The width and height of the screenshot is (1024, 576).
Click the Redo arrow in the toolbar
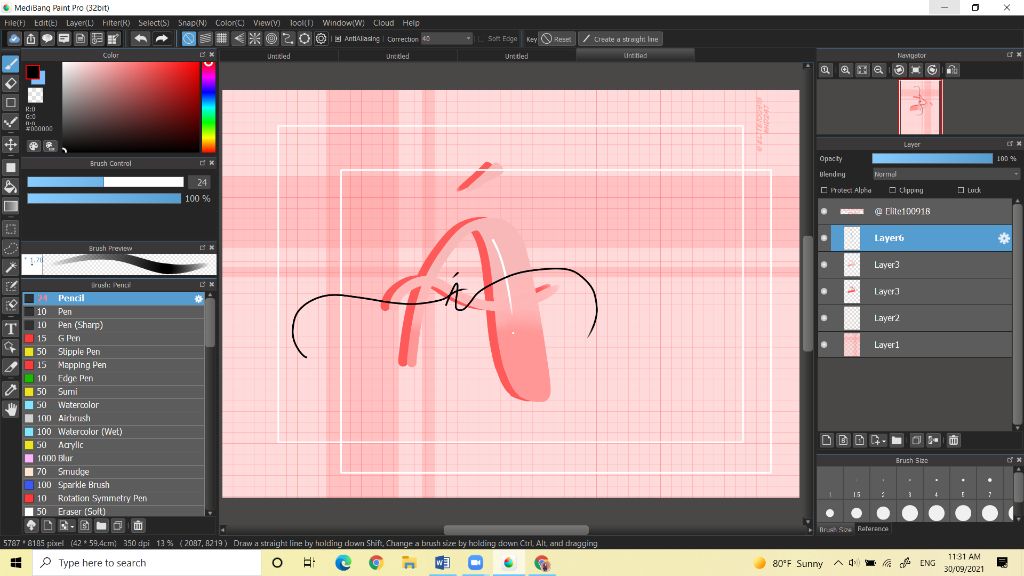tap(161, 39)
